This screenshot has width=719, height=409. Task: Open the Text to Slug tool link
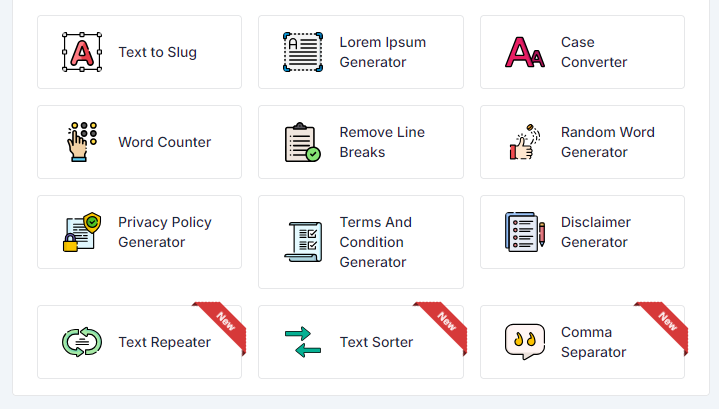157,52
